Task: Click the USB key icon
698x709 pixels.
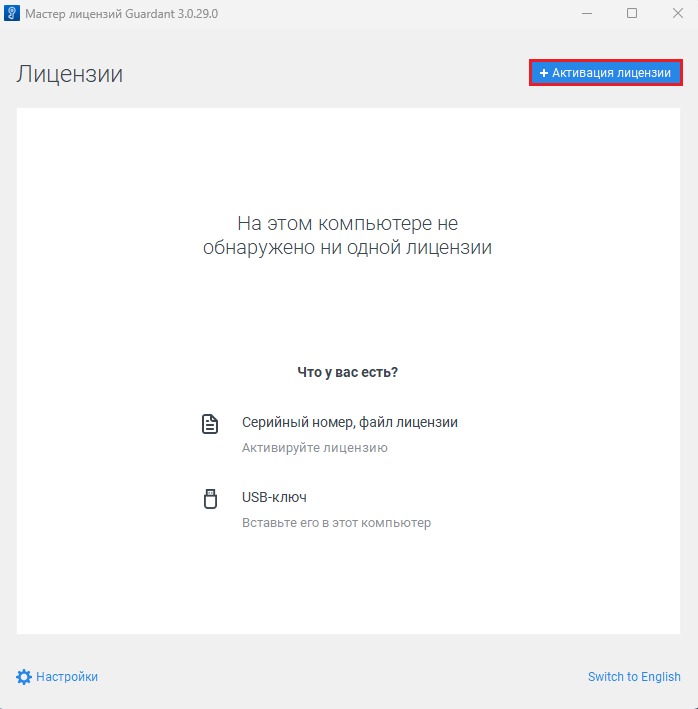Action: pos(210,498)
